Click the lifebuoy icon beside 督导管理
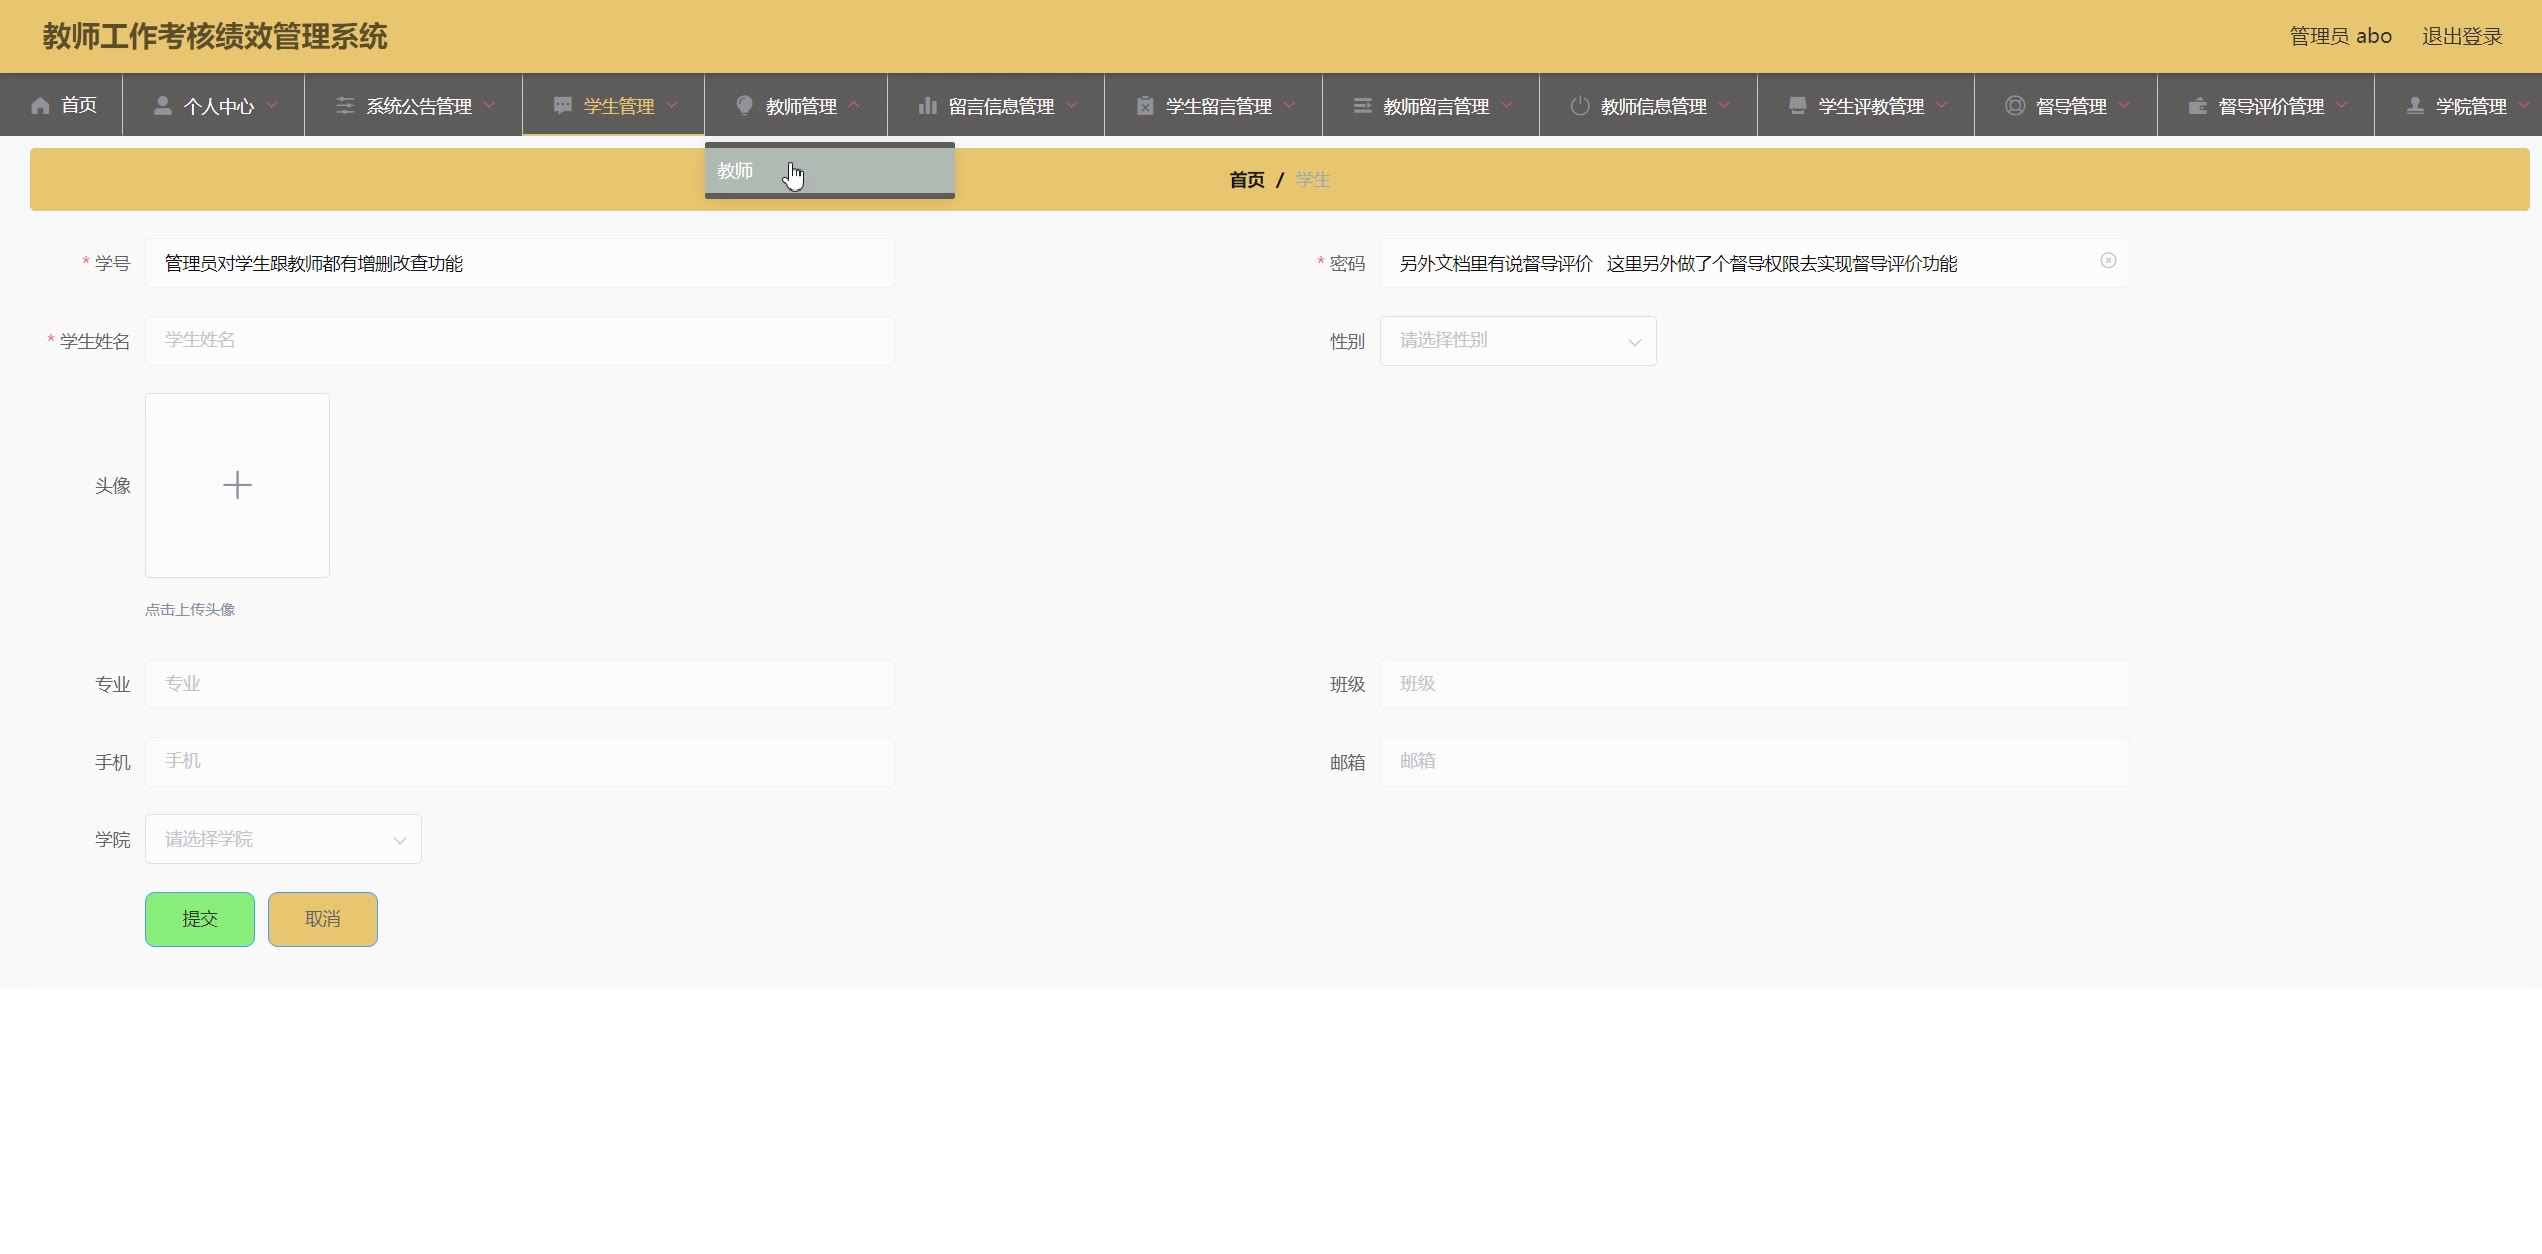 coord(2014,106)
